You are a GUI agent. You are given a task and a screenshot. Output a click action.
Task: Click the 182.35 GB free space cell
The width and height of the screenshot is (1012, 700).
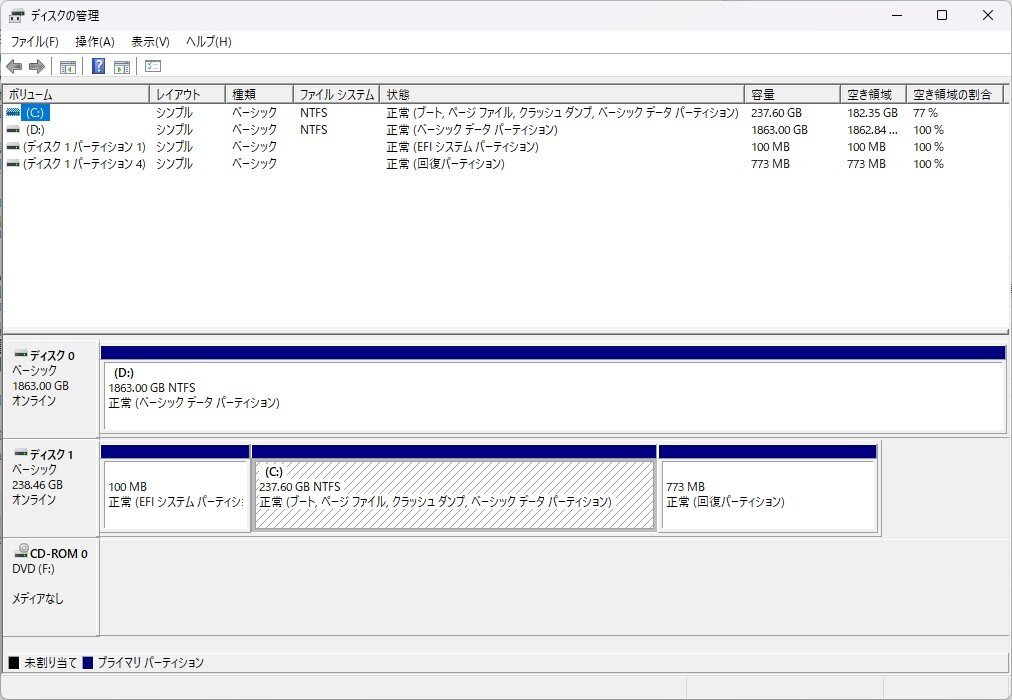pyautogui.click(x=873, y=112)
